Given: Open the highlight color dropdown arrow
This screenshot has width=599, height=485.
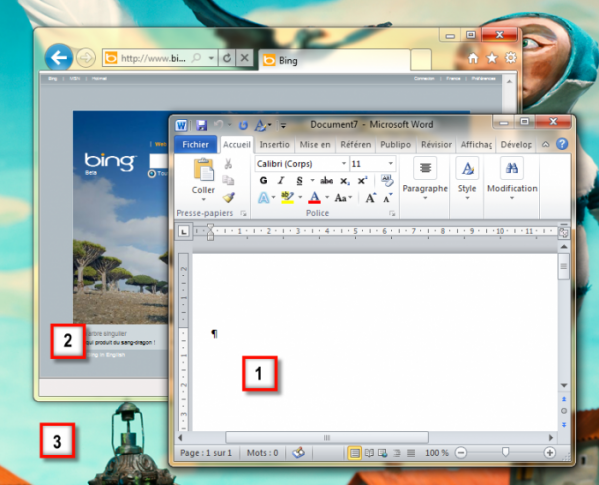Looking at the screenshot, I should pos(300,197).
